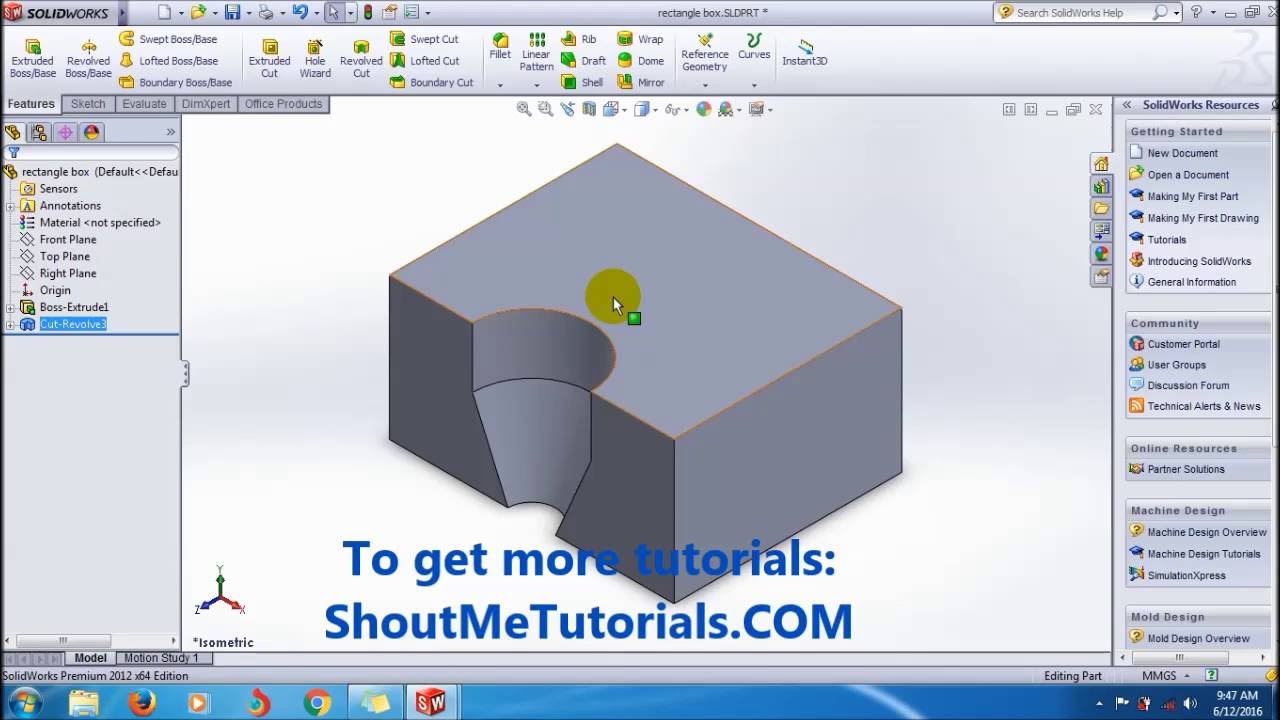Select the Rib tool
This screenshot has width=1280, height=720.
tap(578, 39)
